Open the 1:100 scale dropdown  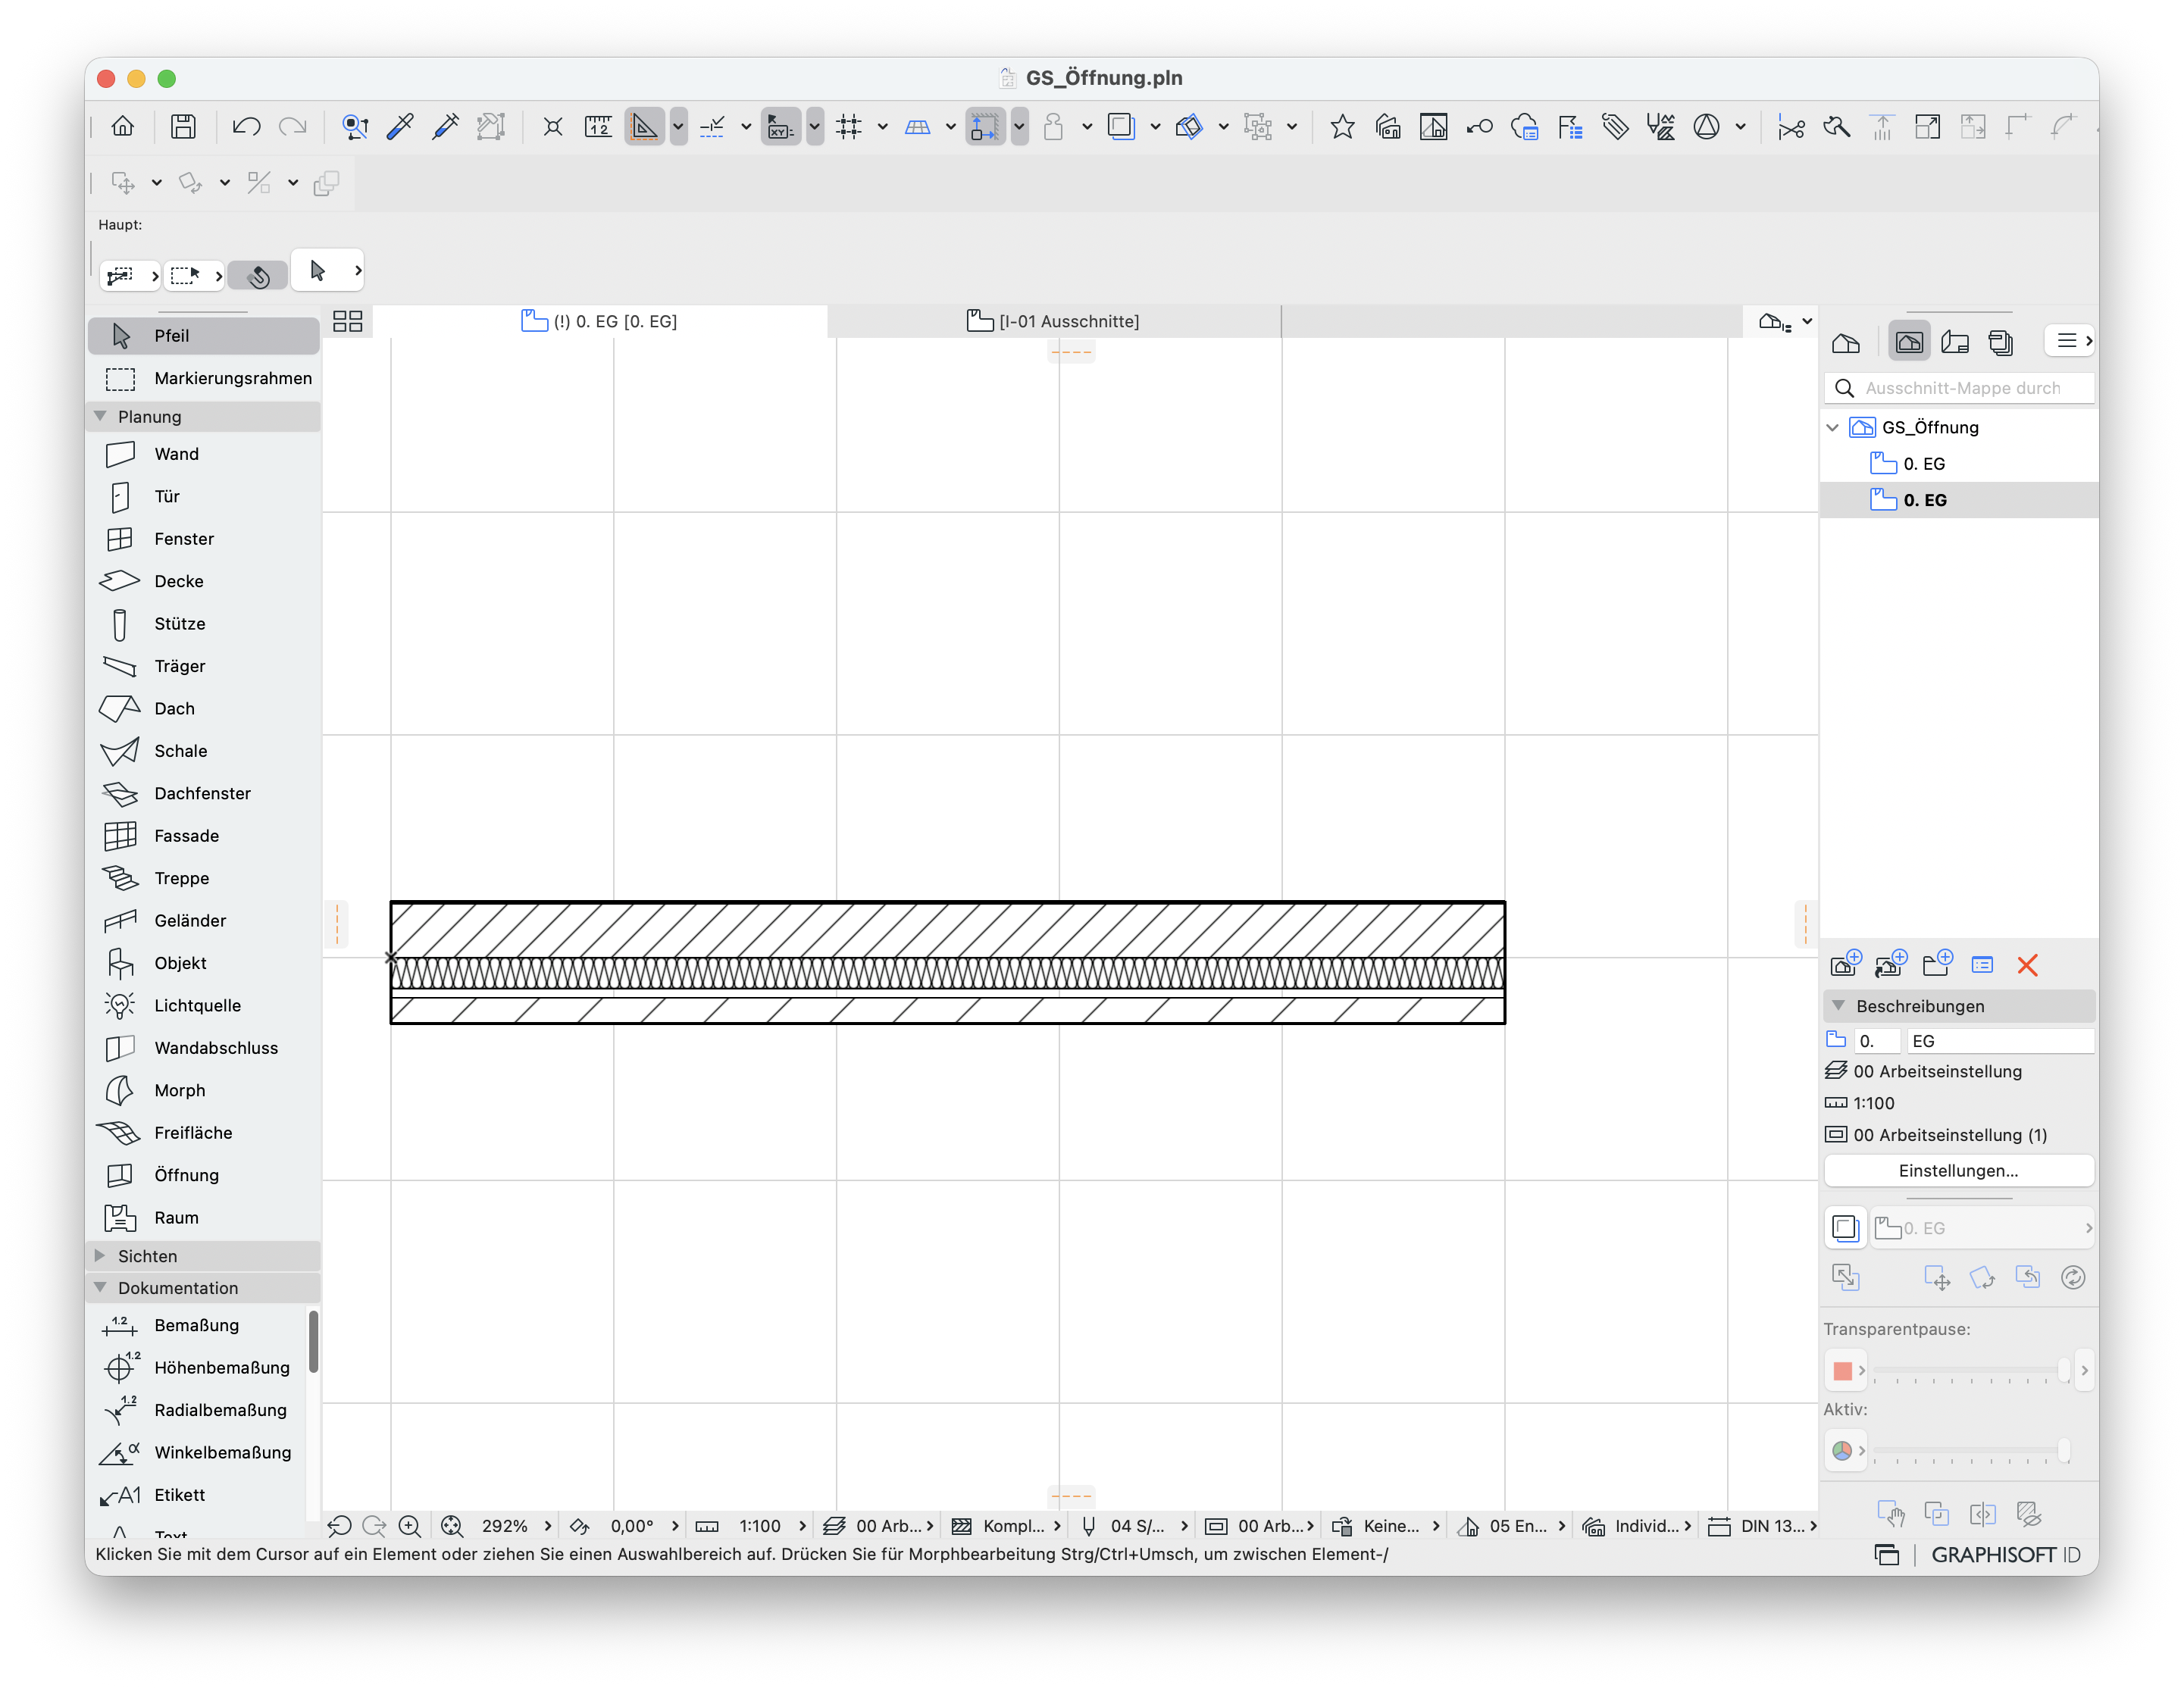click(x=769, y=1526)
